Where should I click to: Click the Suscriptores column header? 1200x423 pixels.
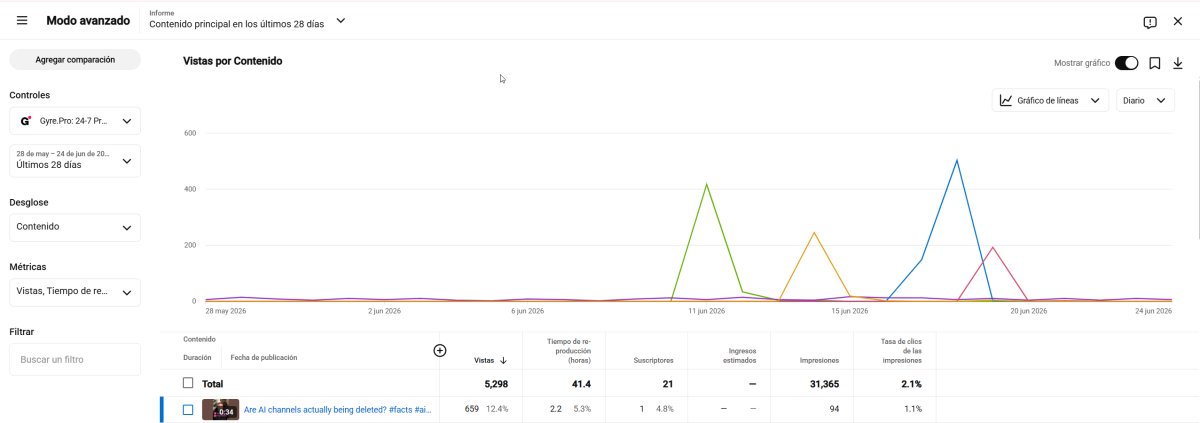click(654, 360)
